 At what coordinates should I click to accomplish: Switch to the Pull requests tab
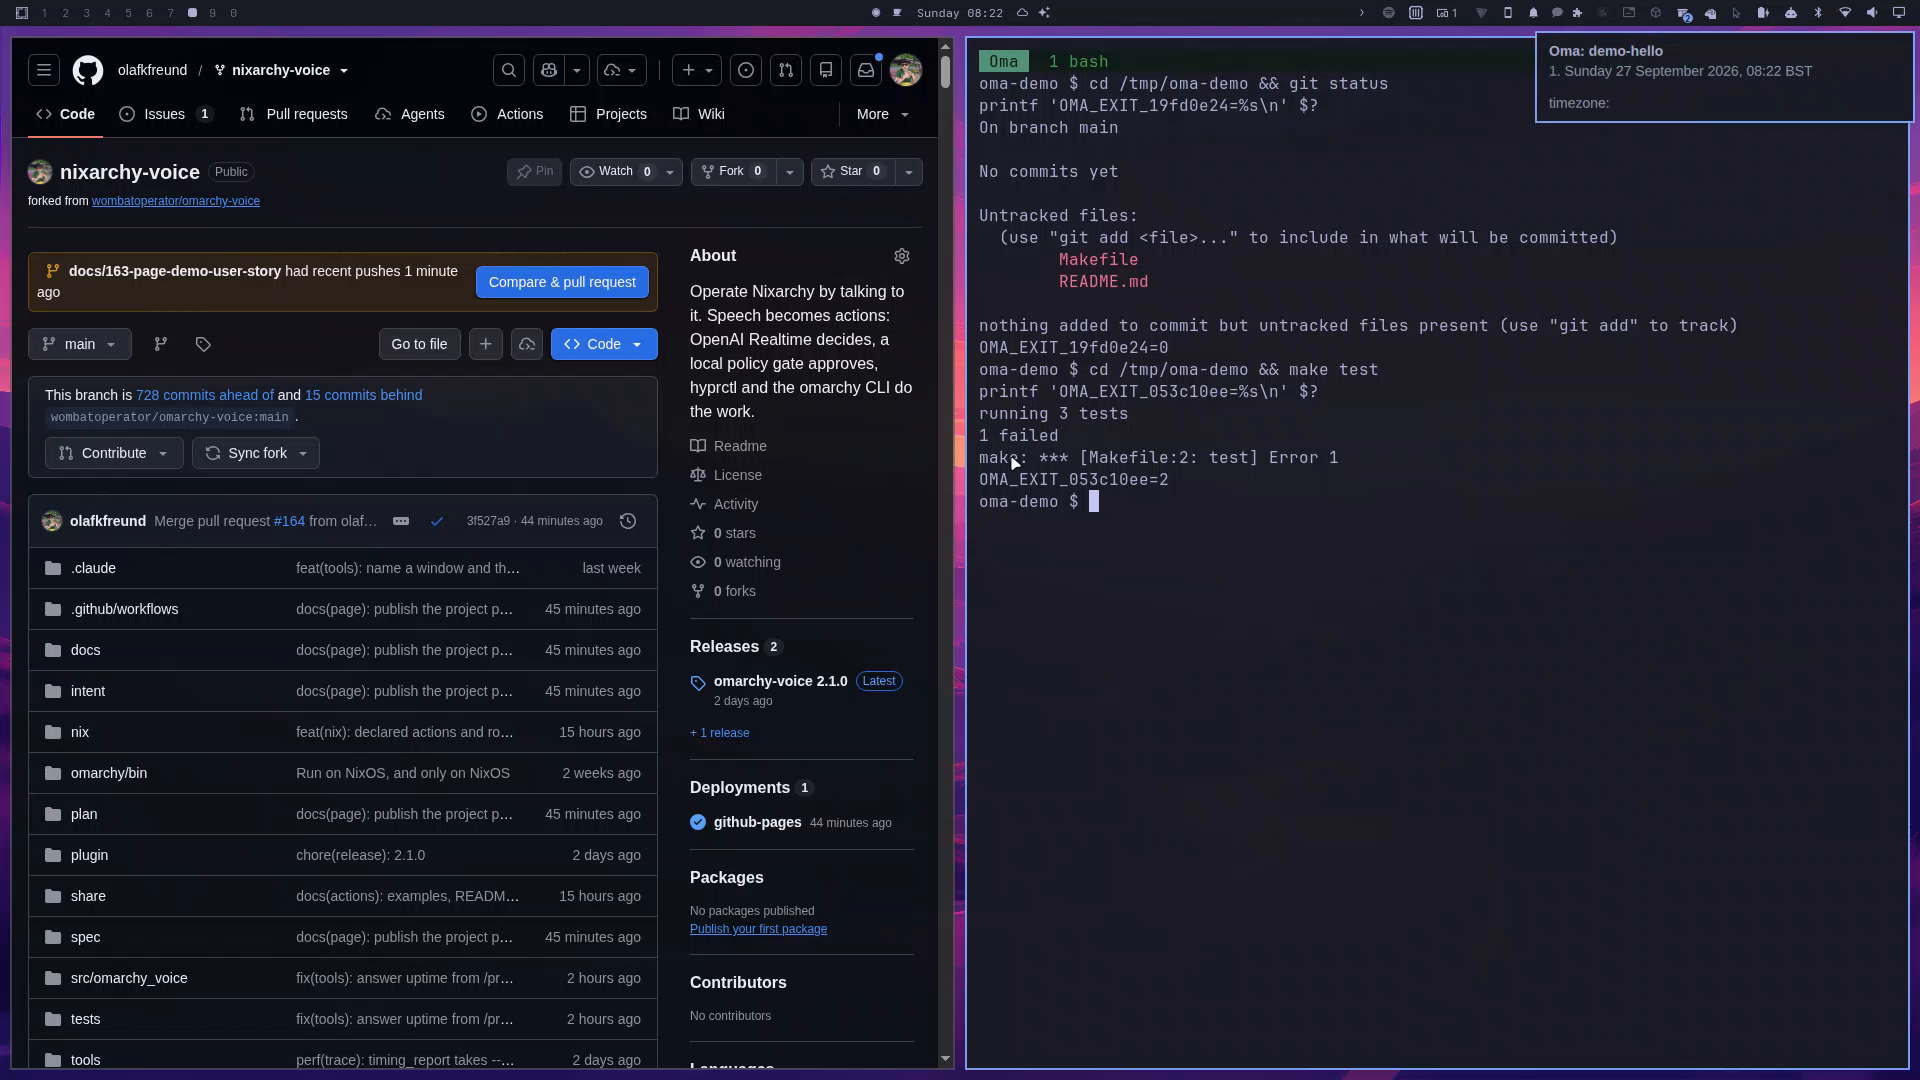(294, 114)
